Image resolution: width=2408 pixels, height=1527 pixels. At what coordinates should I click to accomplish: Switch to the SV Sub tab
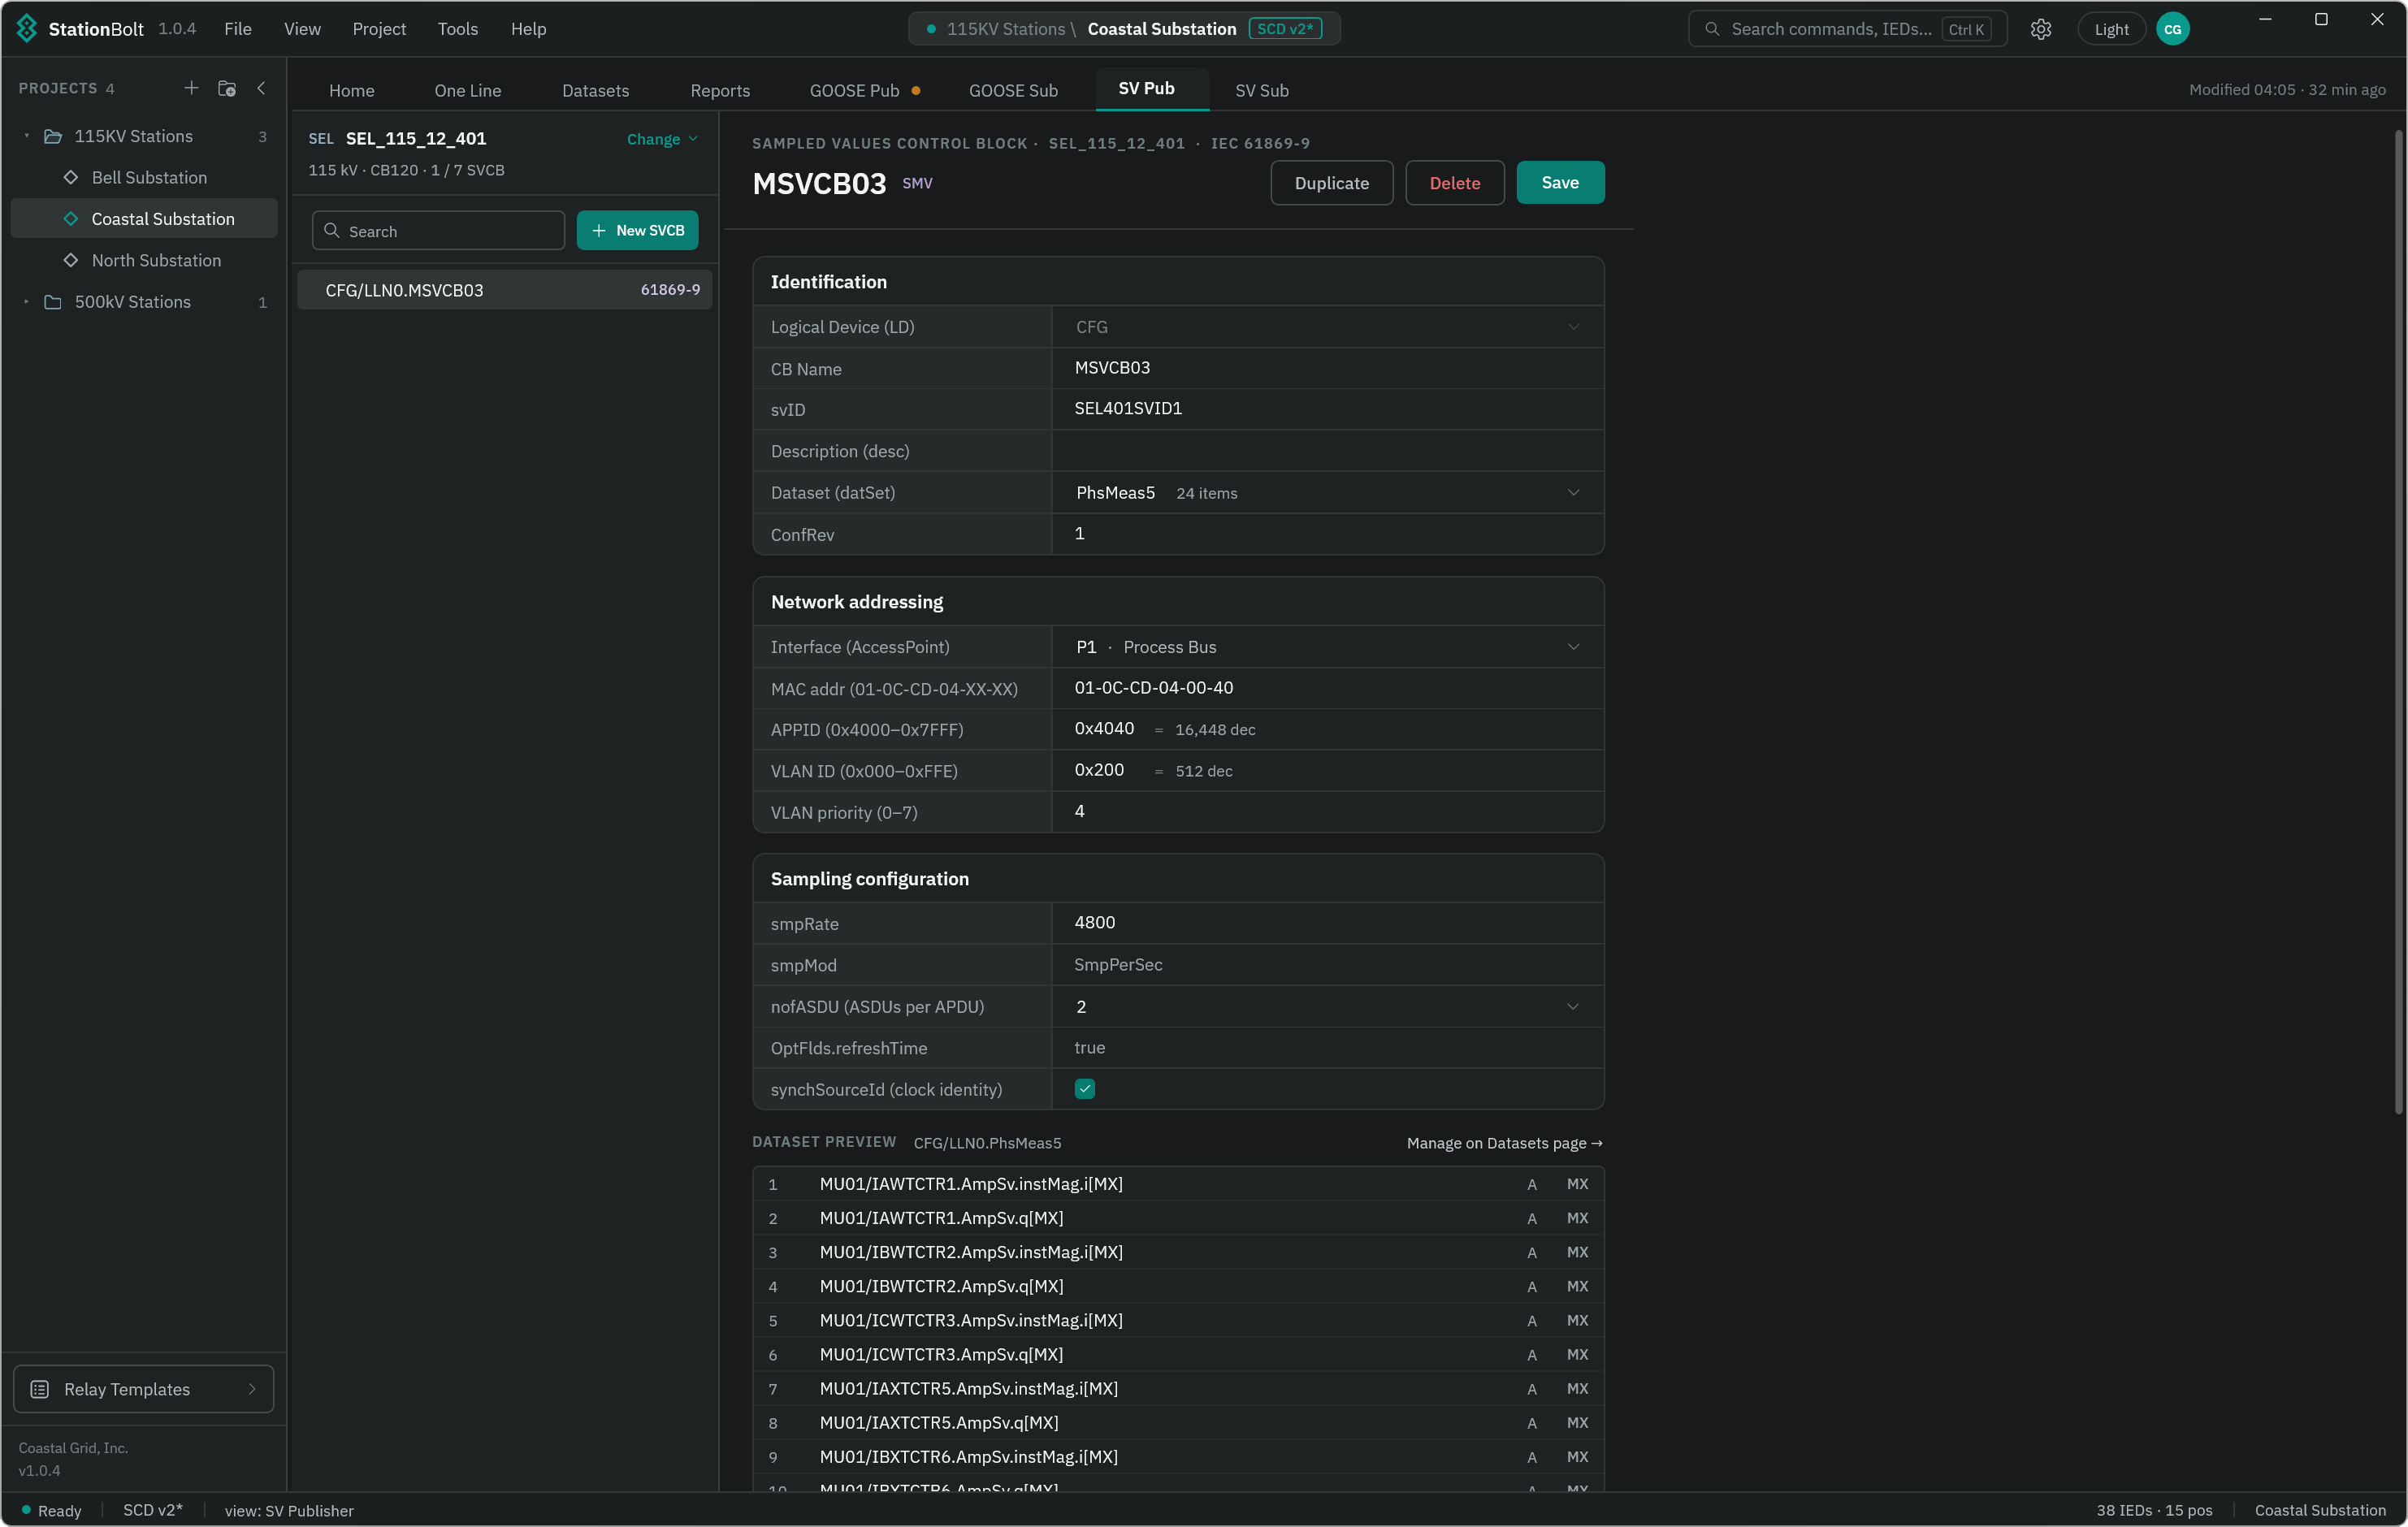[x=1262, y=90]
